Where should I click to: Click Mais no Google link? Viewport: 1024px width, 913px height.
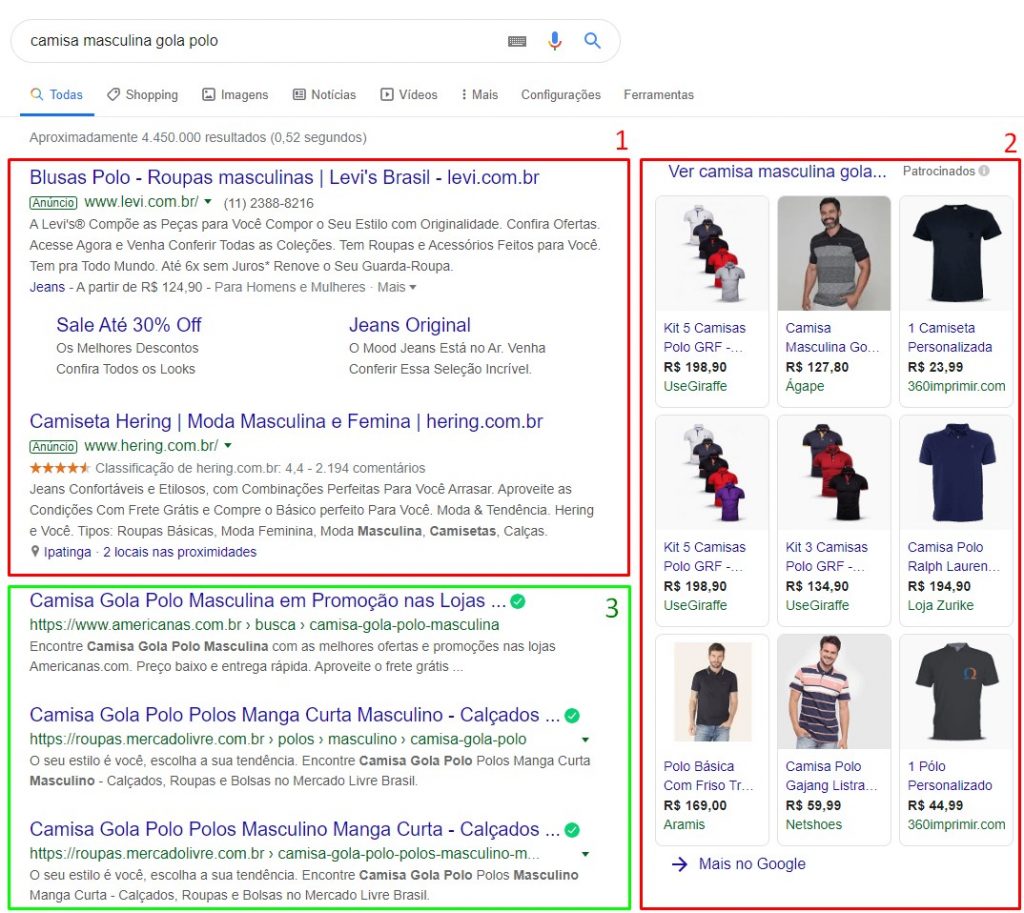(752, 864)
